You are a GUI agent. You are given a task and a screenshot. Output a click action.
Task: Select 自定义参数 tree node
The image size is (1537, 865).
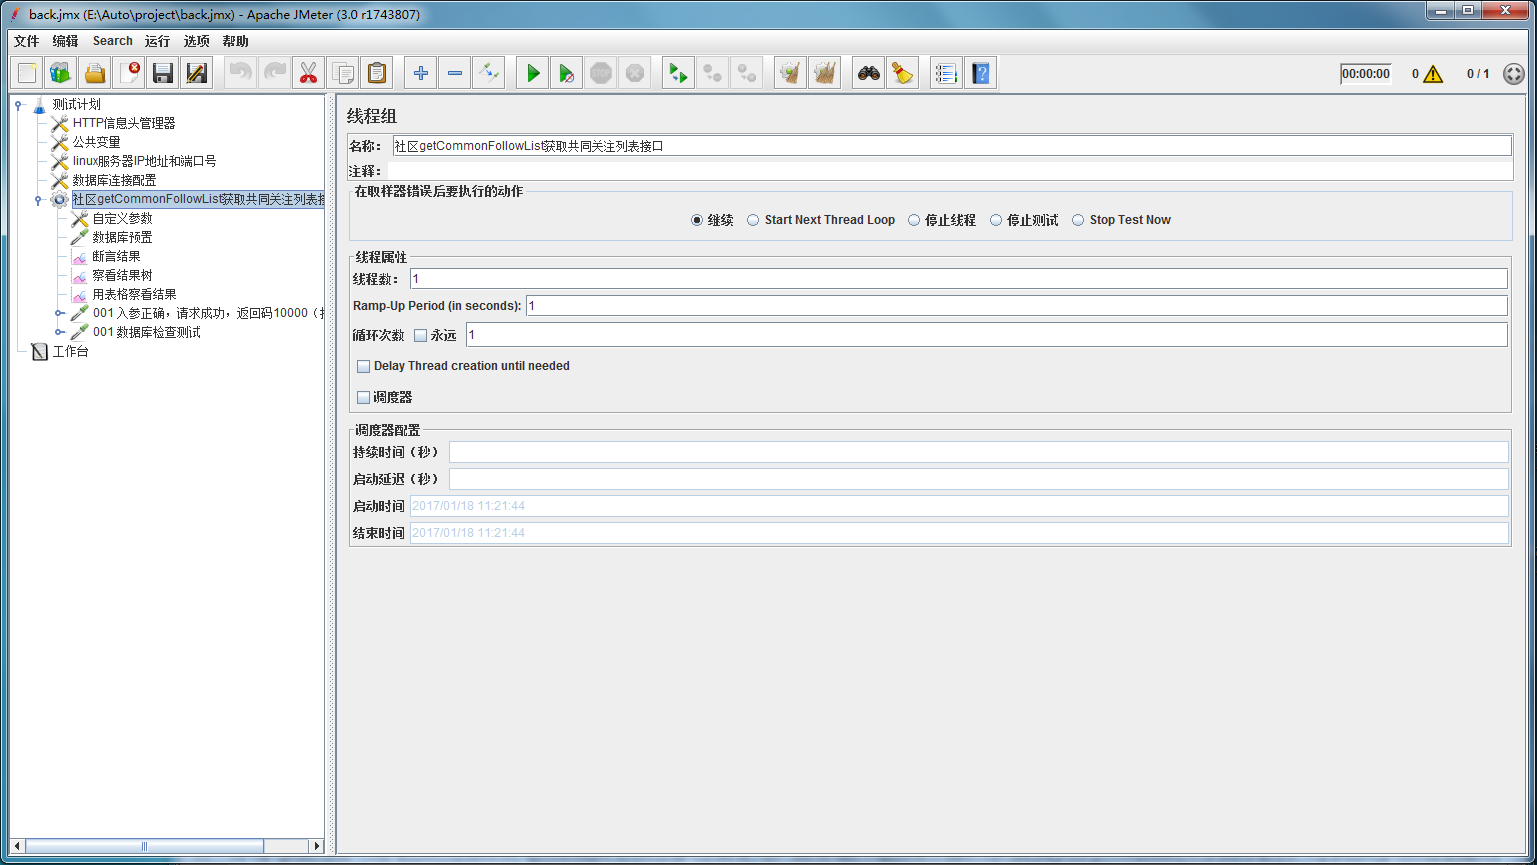pos(123,218)
